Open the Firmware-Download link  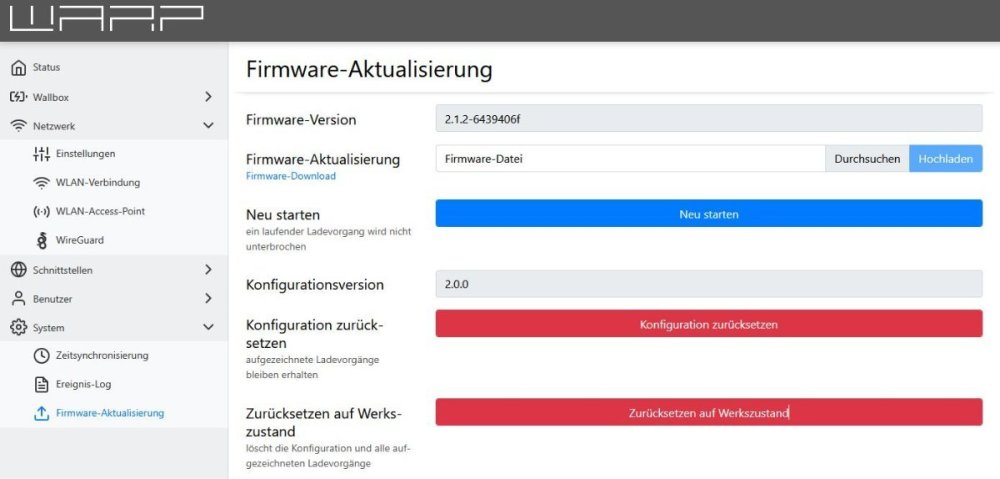290,176
